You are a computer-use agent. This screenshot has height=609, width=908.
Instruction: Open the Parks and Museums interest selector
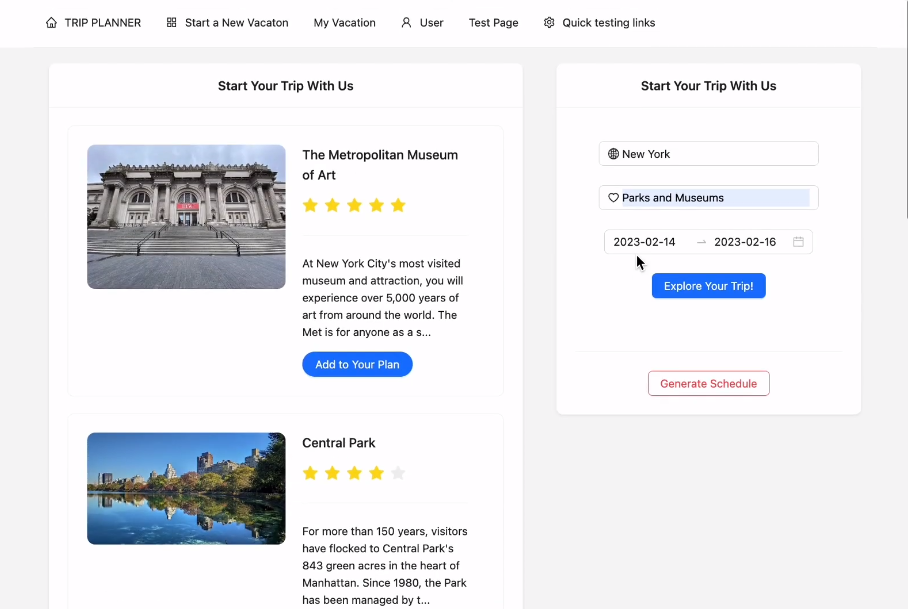point(714,198)
